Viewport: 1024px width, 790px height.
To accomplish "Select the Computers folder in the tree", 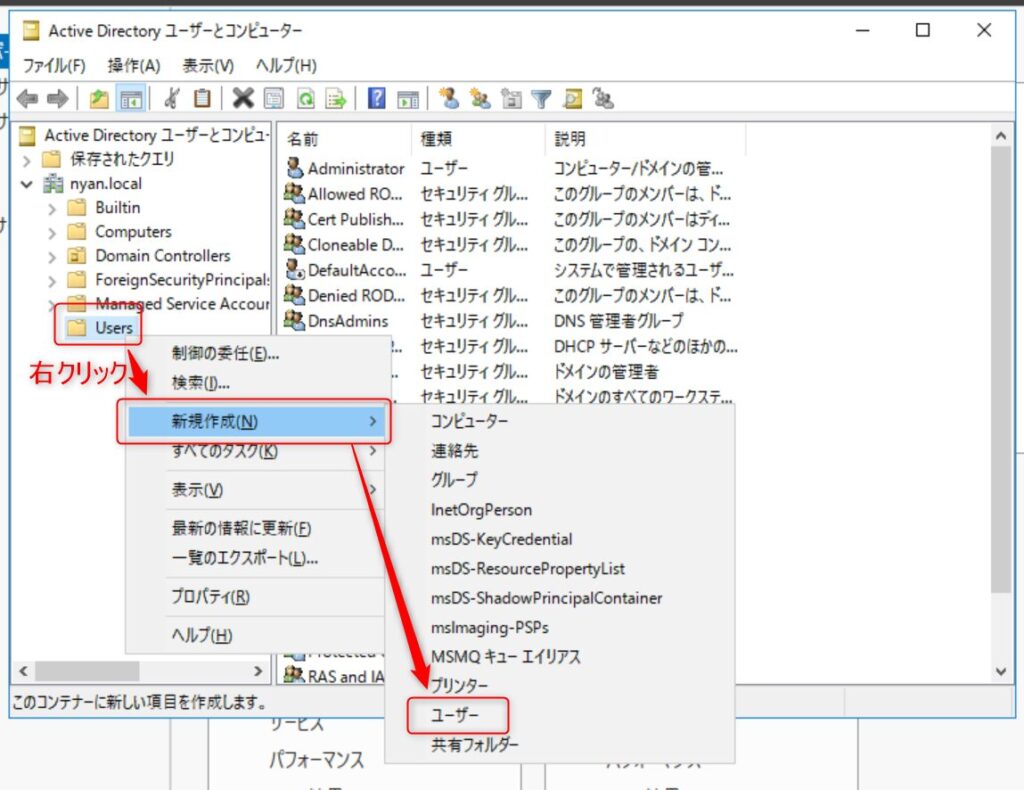I will 133,232.
